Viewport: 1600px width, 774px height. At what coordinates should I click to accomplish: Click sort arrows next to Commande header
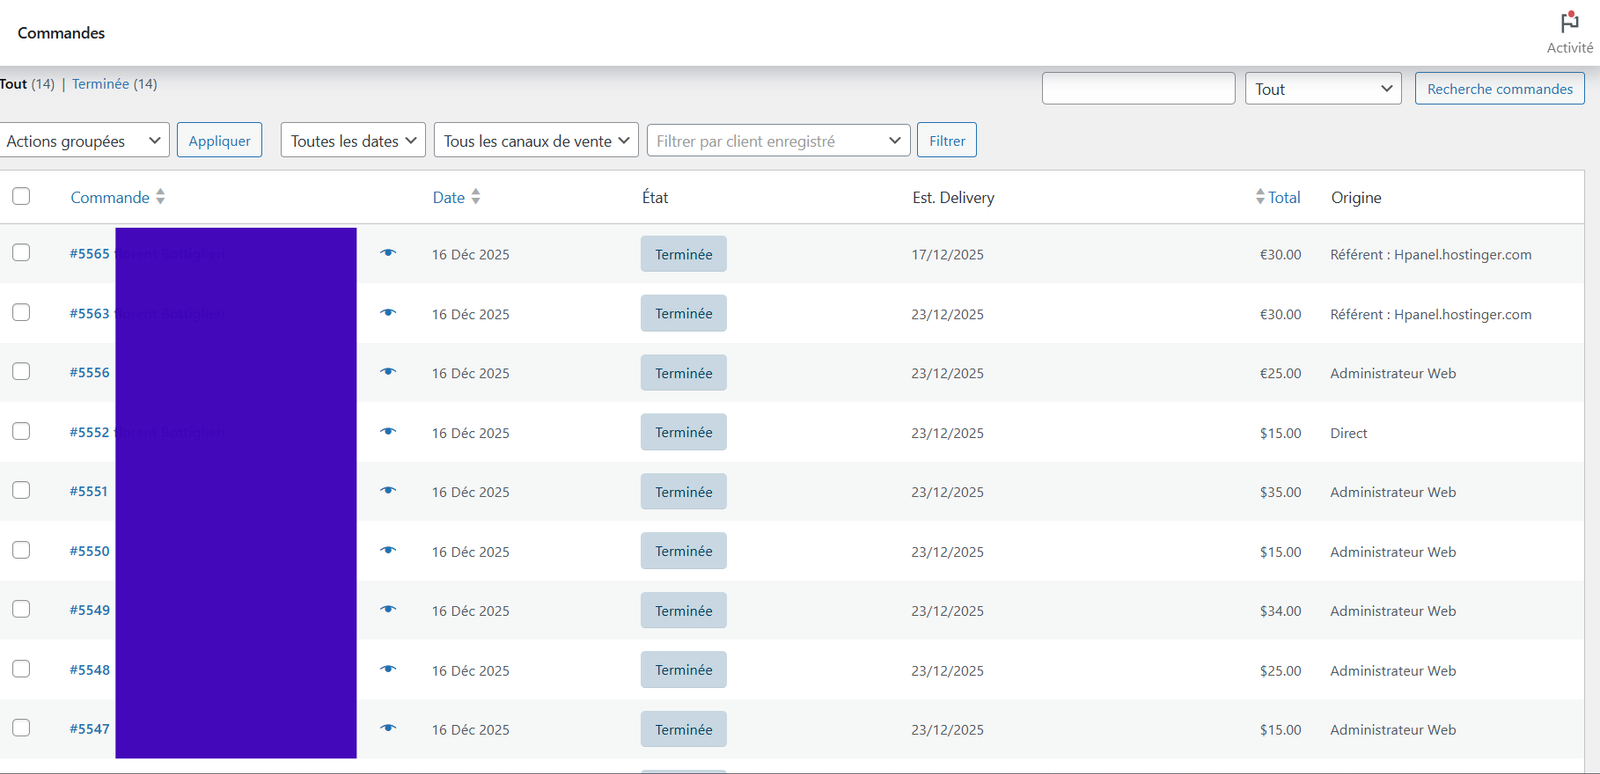[x=160, y=197]
